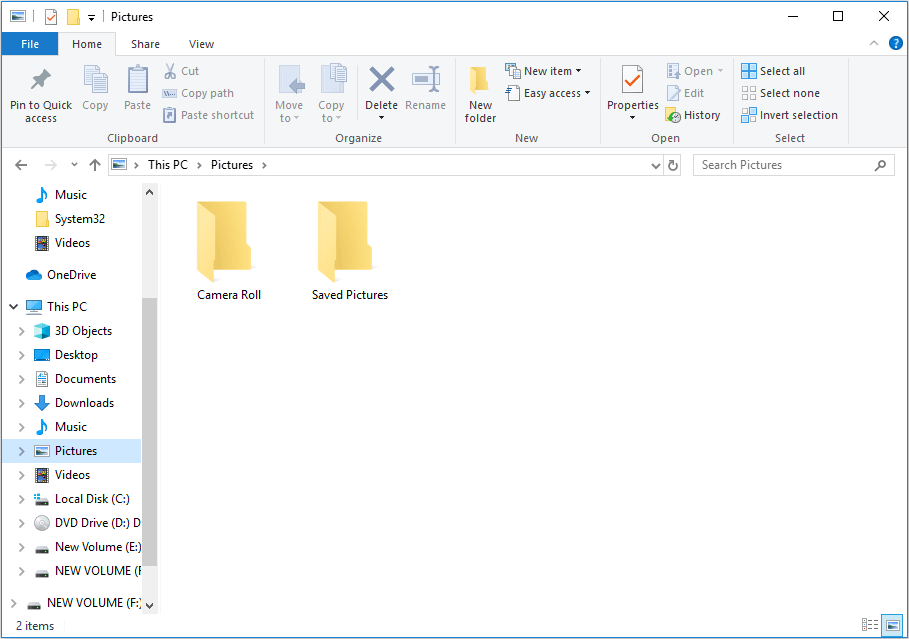Screen dimensions: 909x639
Task: Click the Copy ribbon icon
Action: coord(95,81)
